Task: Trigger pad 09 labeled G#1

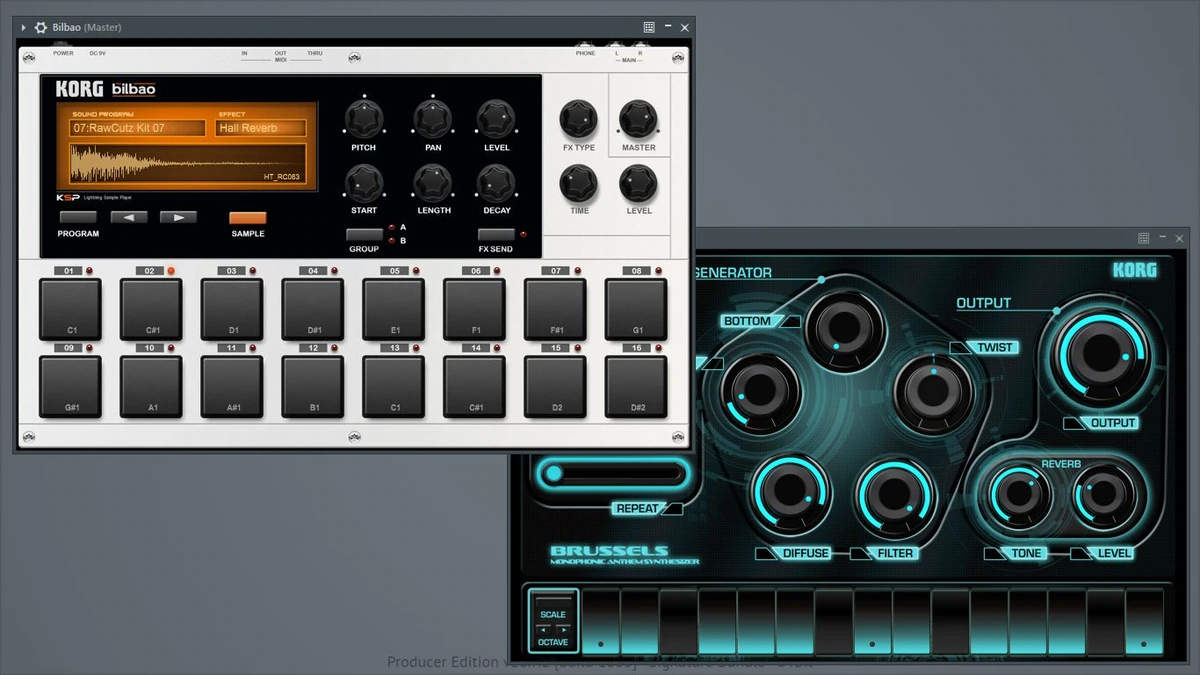Action: [x=70, y=386]
